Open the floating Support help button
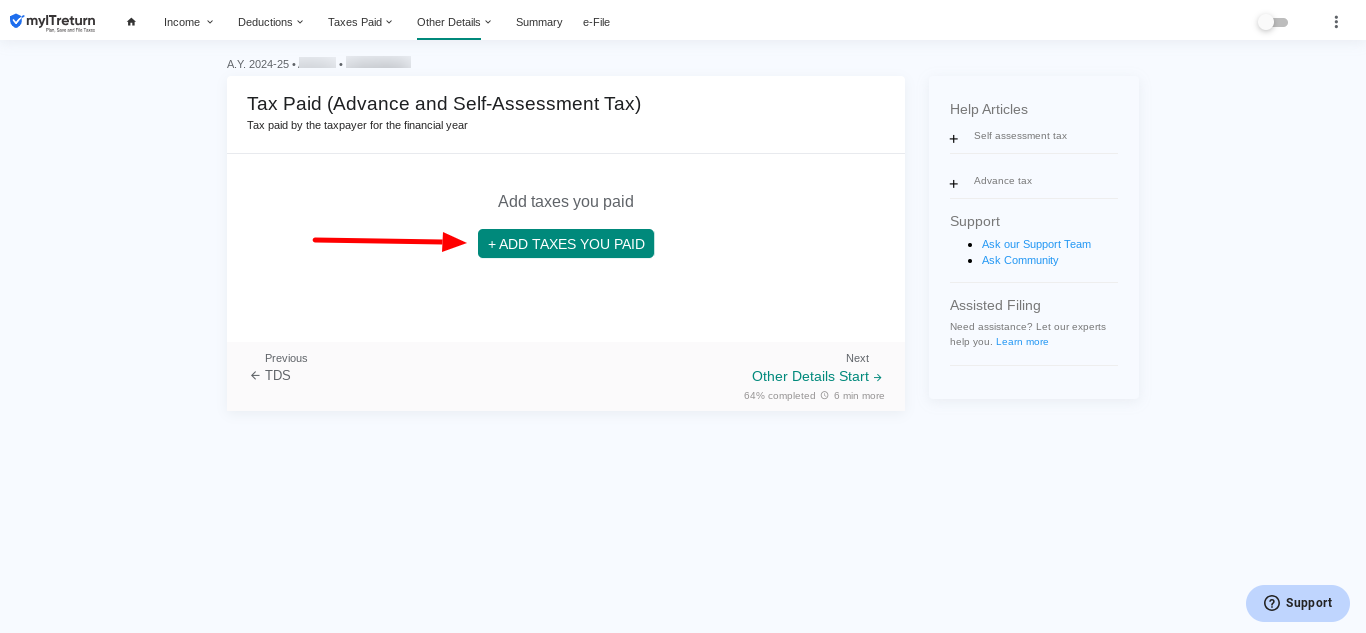1366x633 pixels. 1298,603
